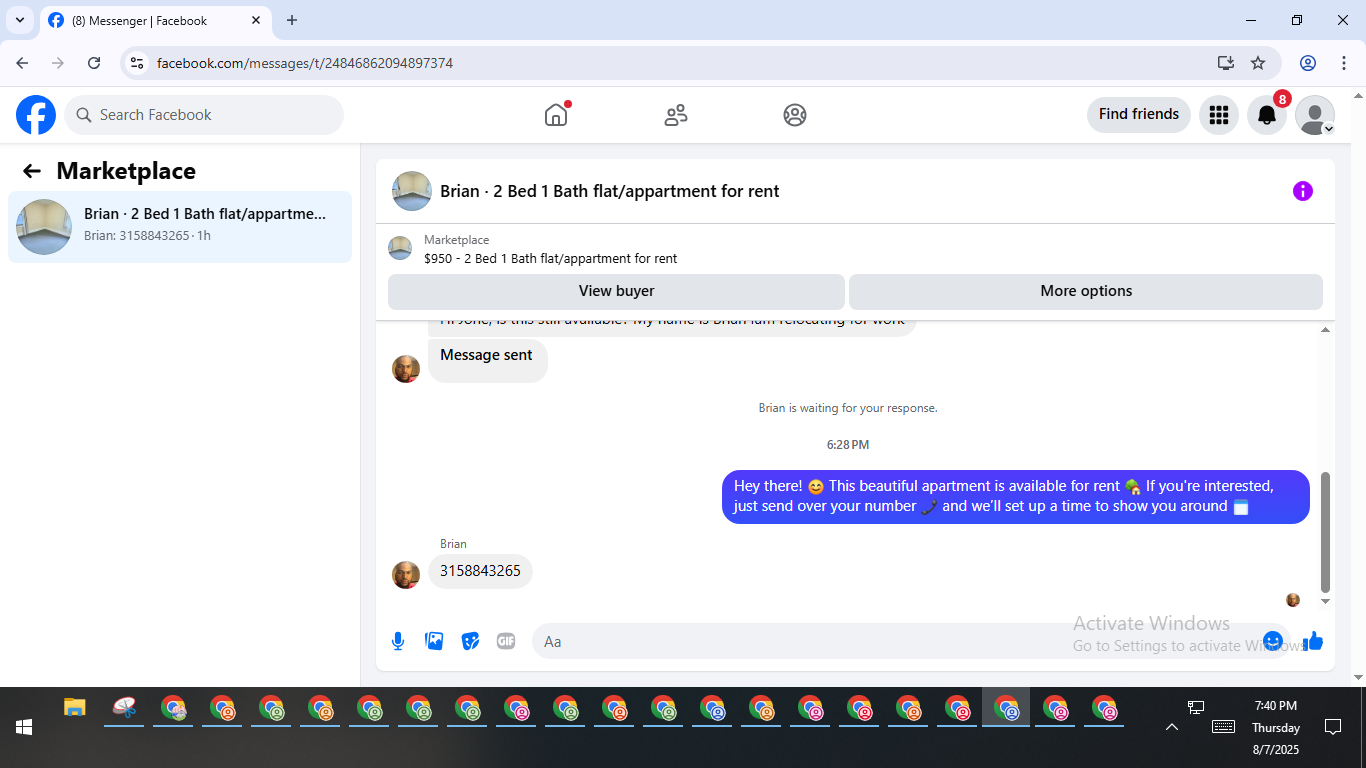Open the account menu avatar
Screen dimensions: 1366x768
pyautogui.click(x=1315, y=115)
